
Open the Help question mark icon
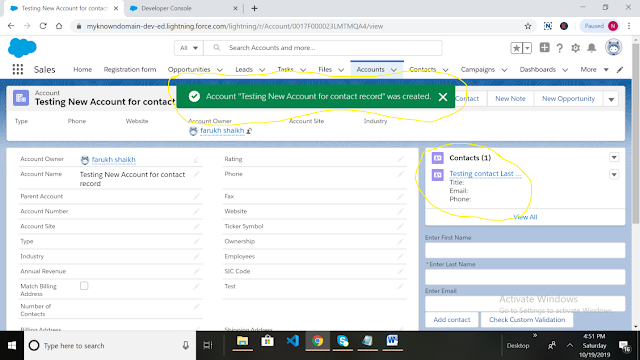click(x=560, y=48)
